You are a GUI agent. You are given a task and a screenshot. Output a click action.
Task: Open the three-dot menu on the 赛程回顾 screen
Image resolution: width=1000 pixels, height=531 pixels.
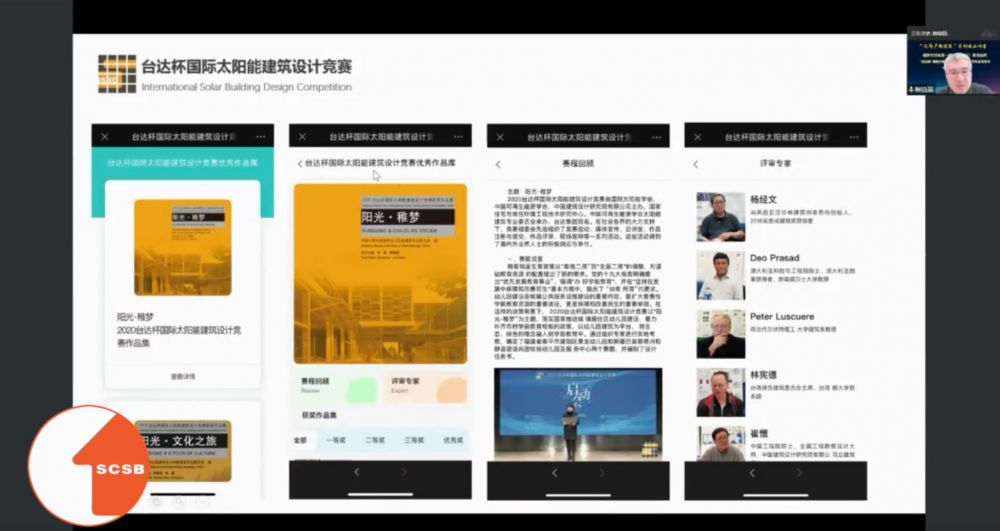(x=656, y=137)
